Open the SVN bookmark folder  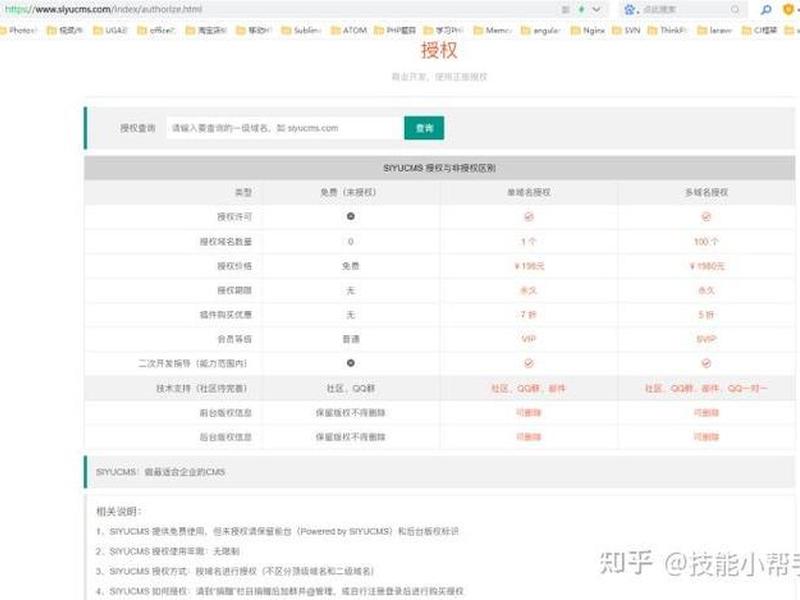[626, 31]
